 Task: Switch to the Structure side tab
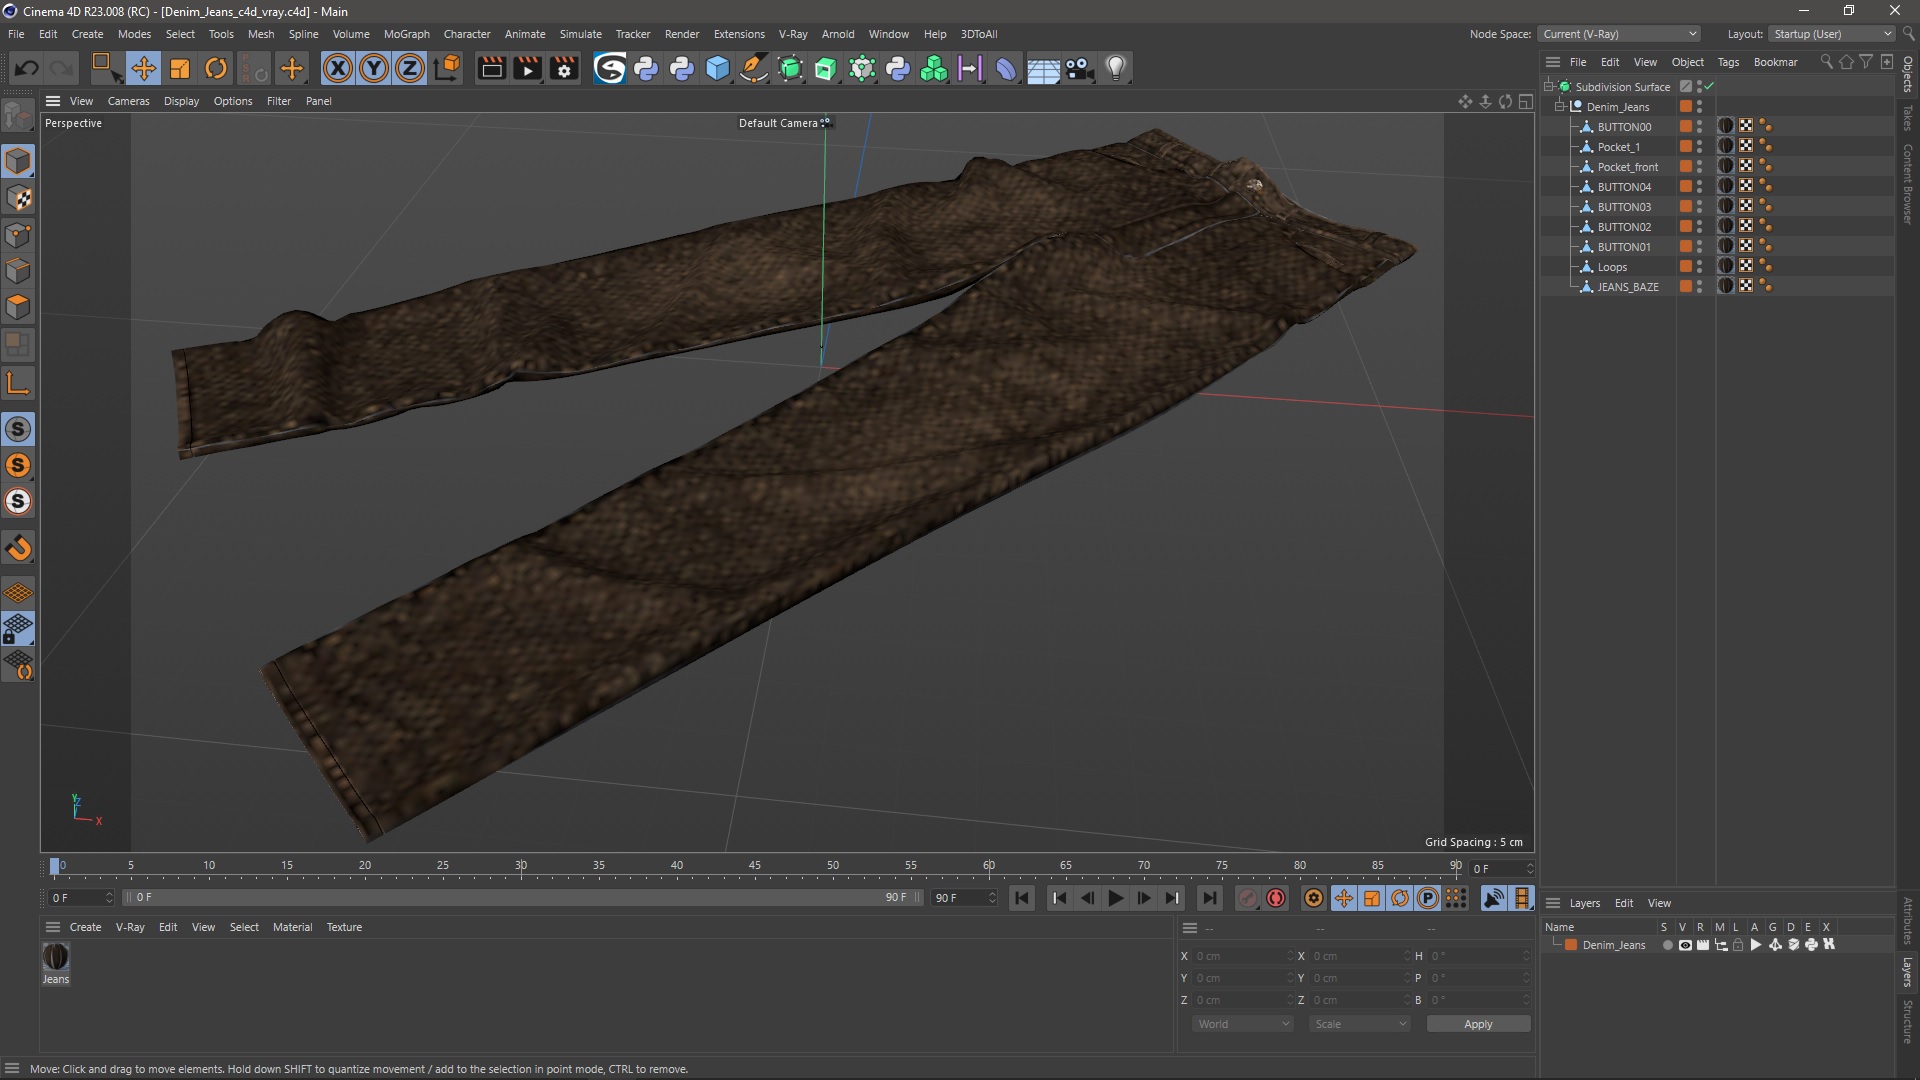pos(1907,1021)
